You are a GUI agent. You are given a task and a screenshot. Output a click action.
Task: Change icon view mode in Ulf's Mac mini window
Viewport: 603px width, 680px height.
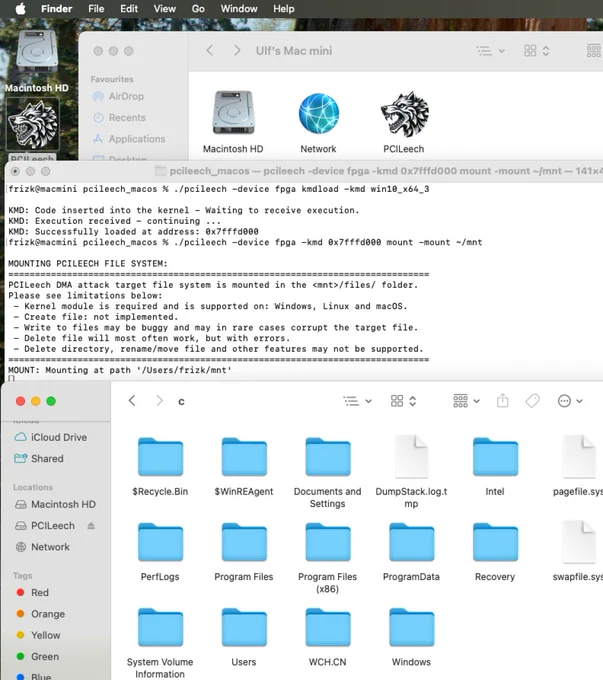point(537,51)
